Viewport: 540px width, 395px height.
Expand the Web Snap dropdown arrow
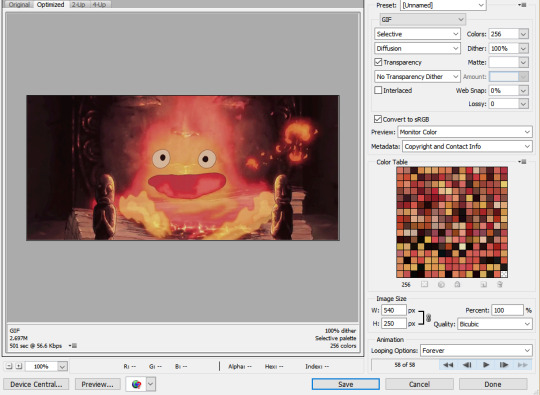pyautogui.click(x=523, y=91)
